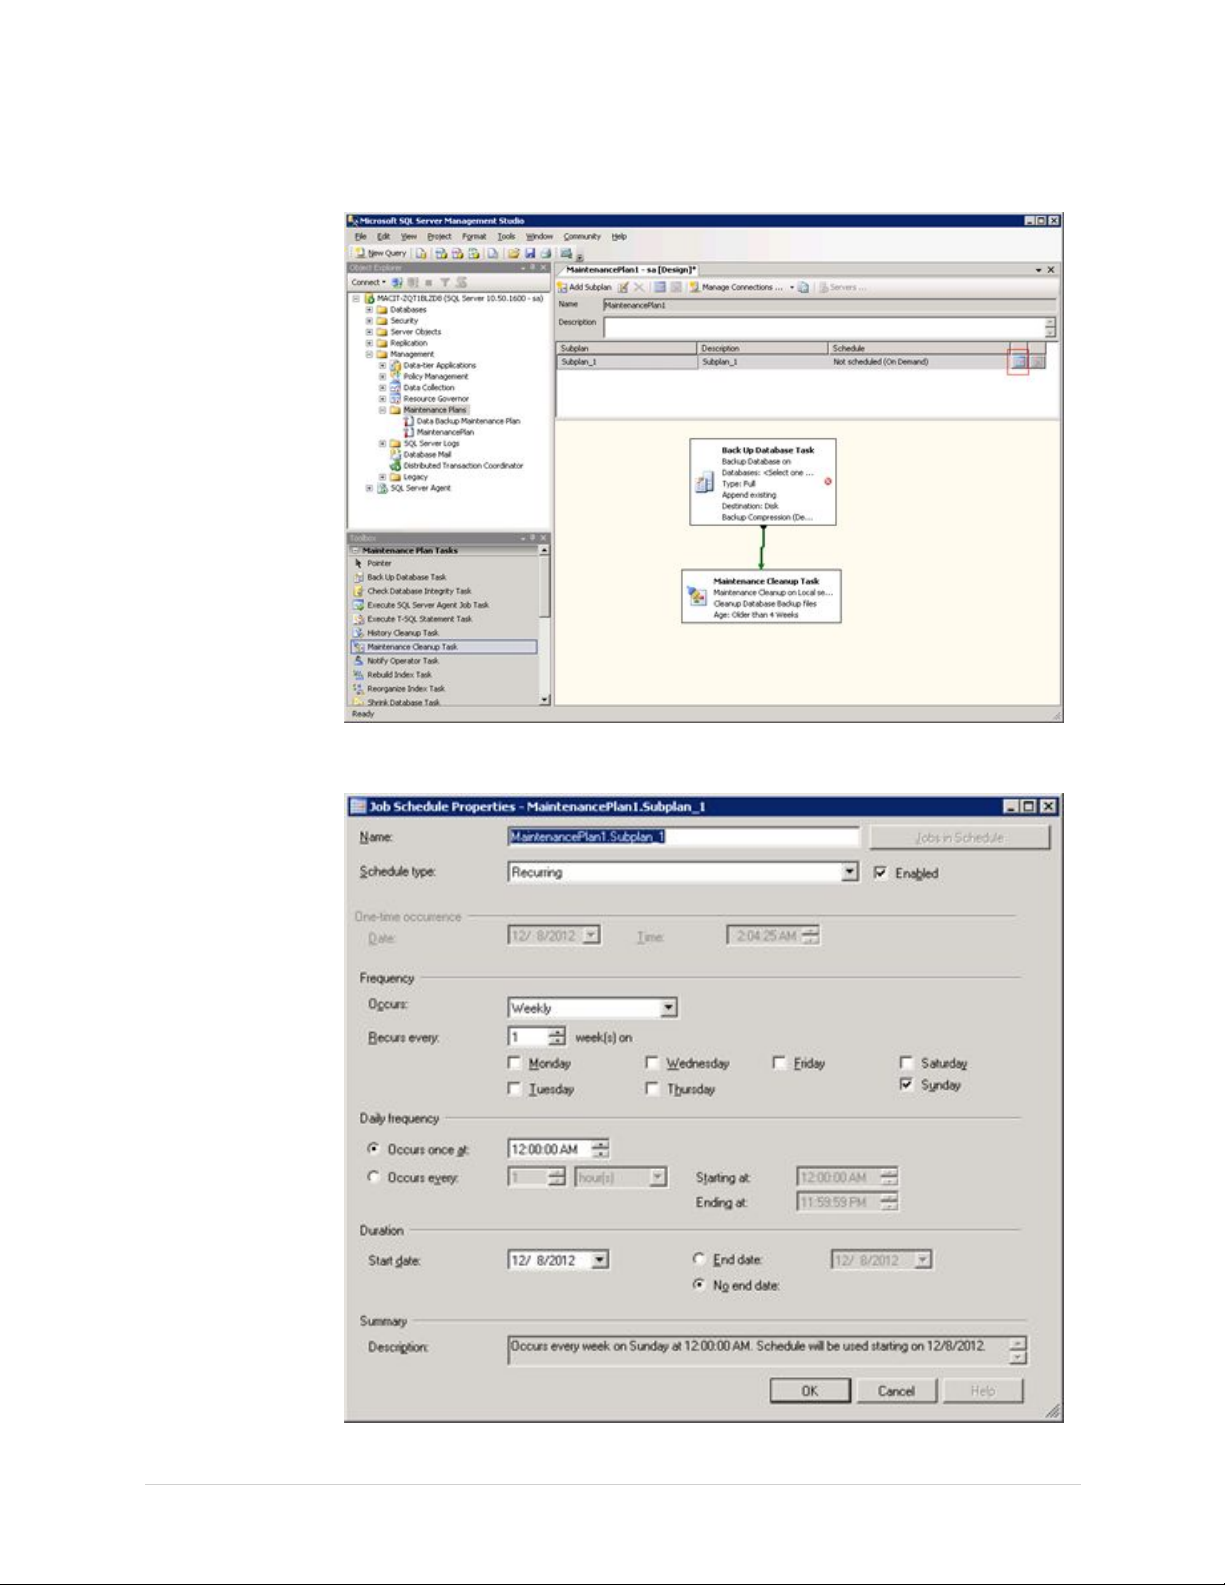Open the Occurs frequency dropdown
The width and height of the screenshot is (1225, 1585).
669,1008
